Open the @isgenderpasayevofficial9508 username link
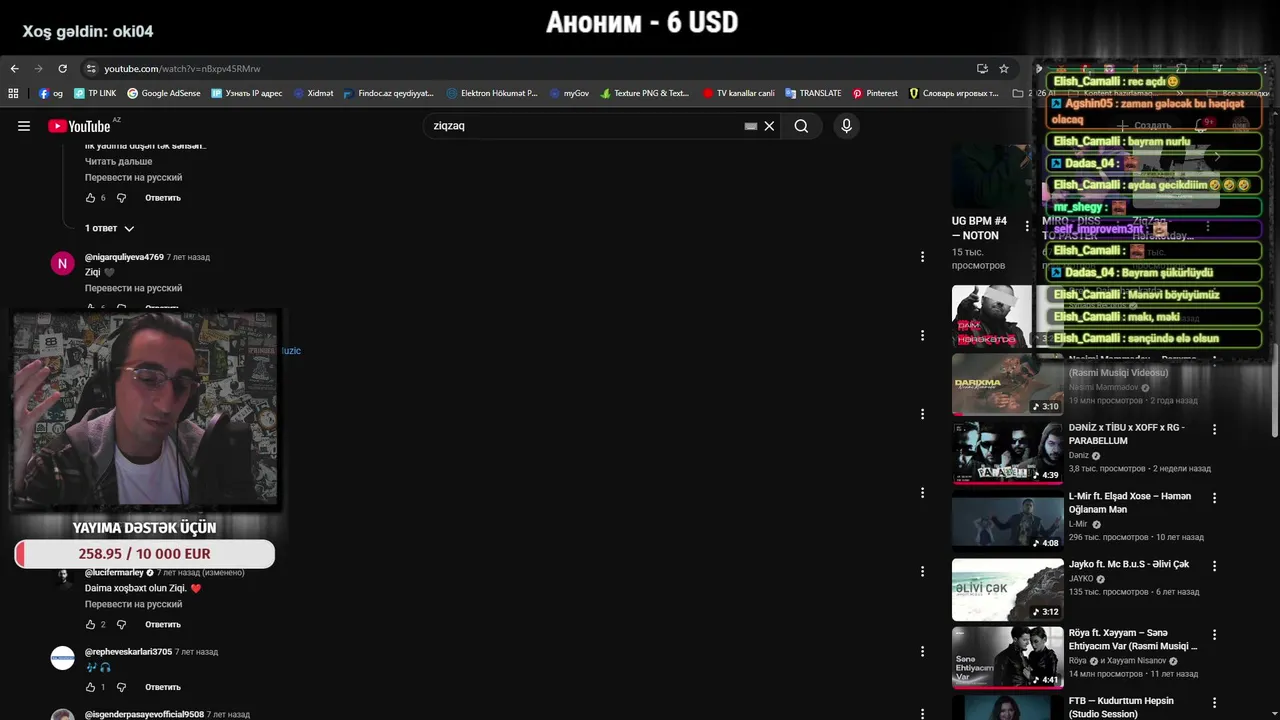Image resolution: width=1280 pixels, height=720 pixels. click(x=144, y=714)
